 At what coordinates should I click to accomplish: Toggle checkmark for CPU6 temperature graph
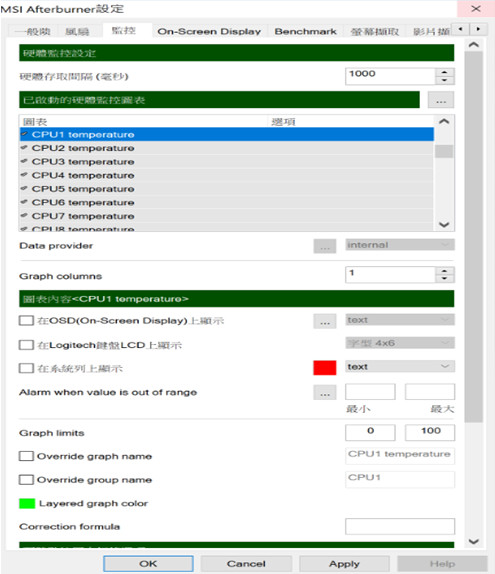point(24,202)
